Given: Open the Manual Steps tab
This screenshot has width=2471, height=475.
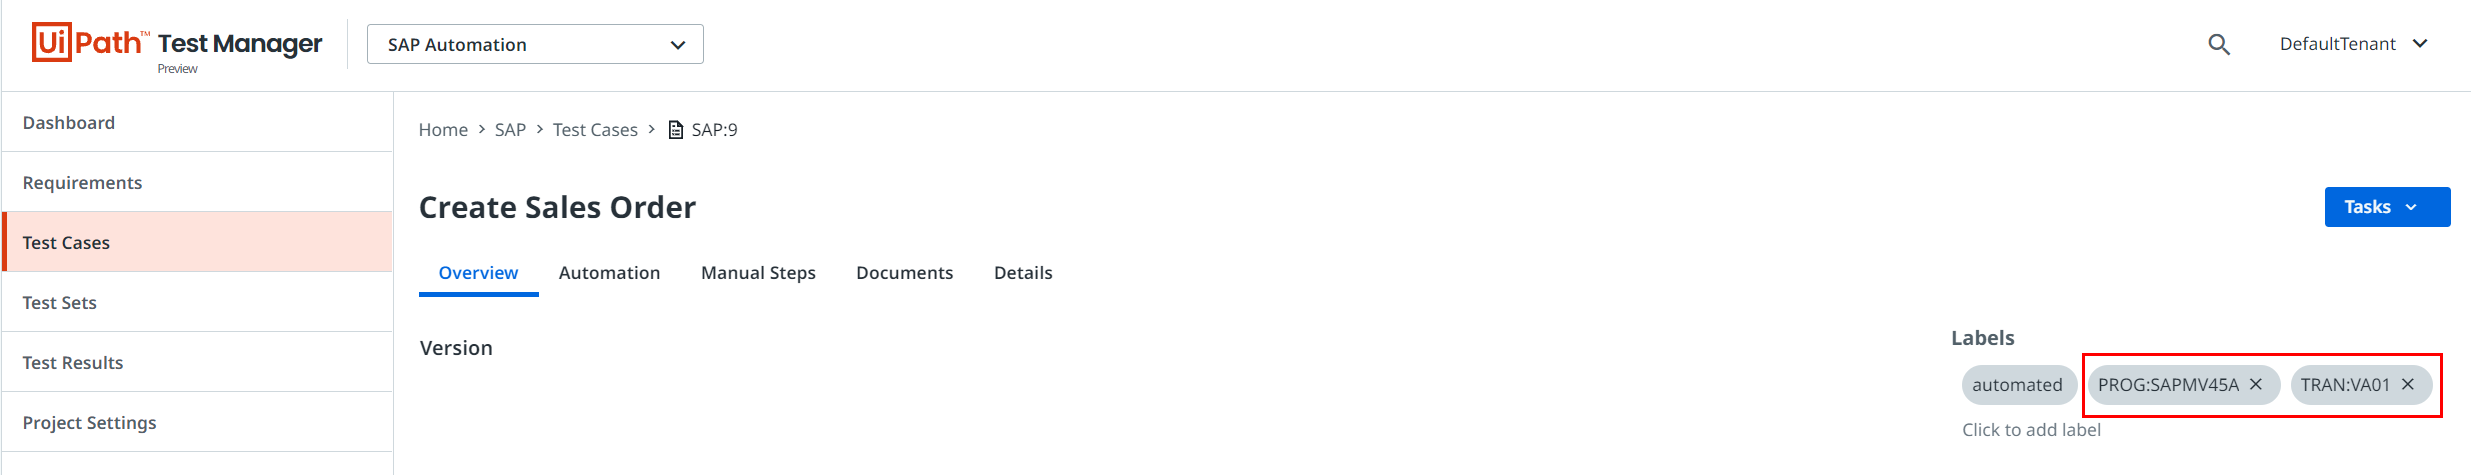Looking at the screenshot, I should [758, 273].
